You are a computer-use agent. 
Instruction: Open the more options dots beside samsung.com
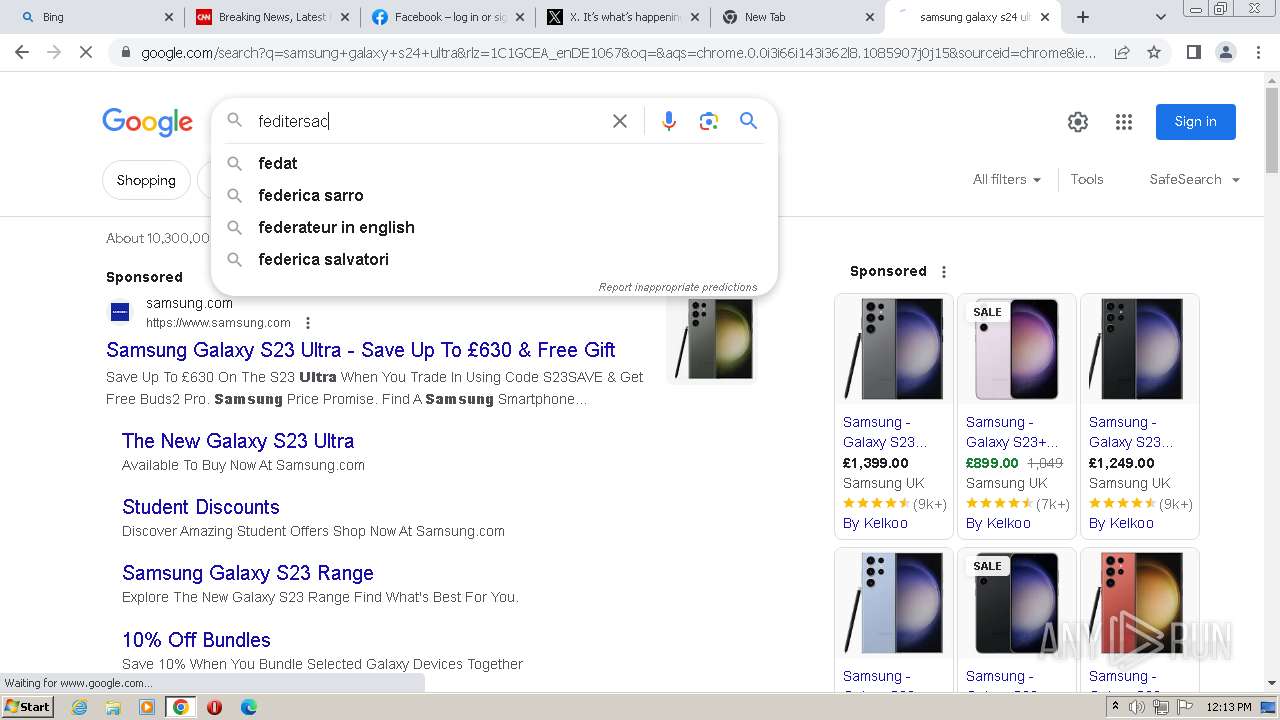(308, 323)
